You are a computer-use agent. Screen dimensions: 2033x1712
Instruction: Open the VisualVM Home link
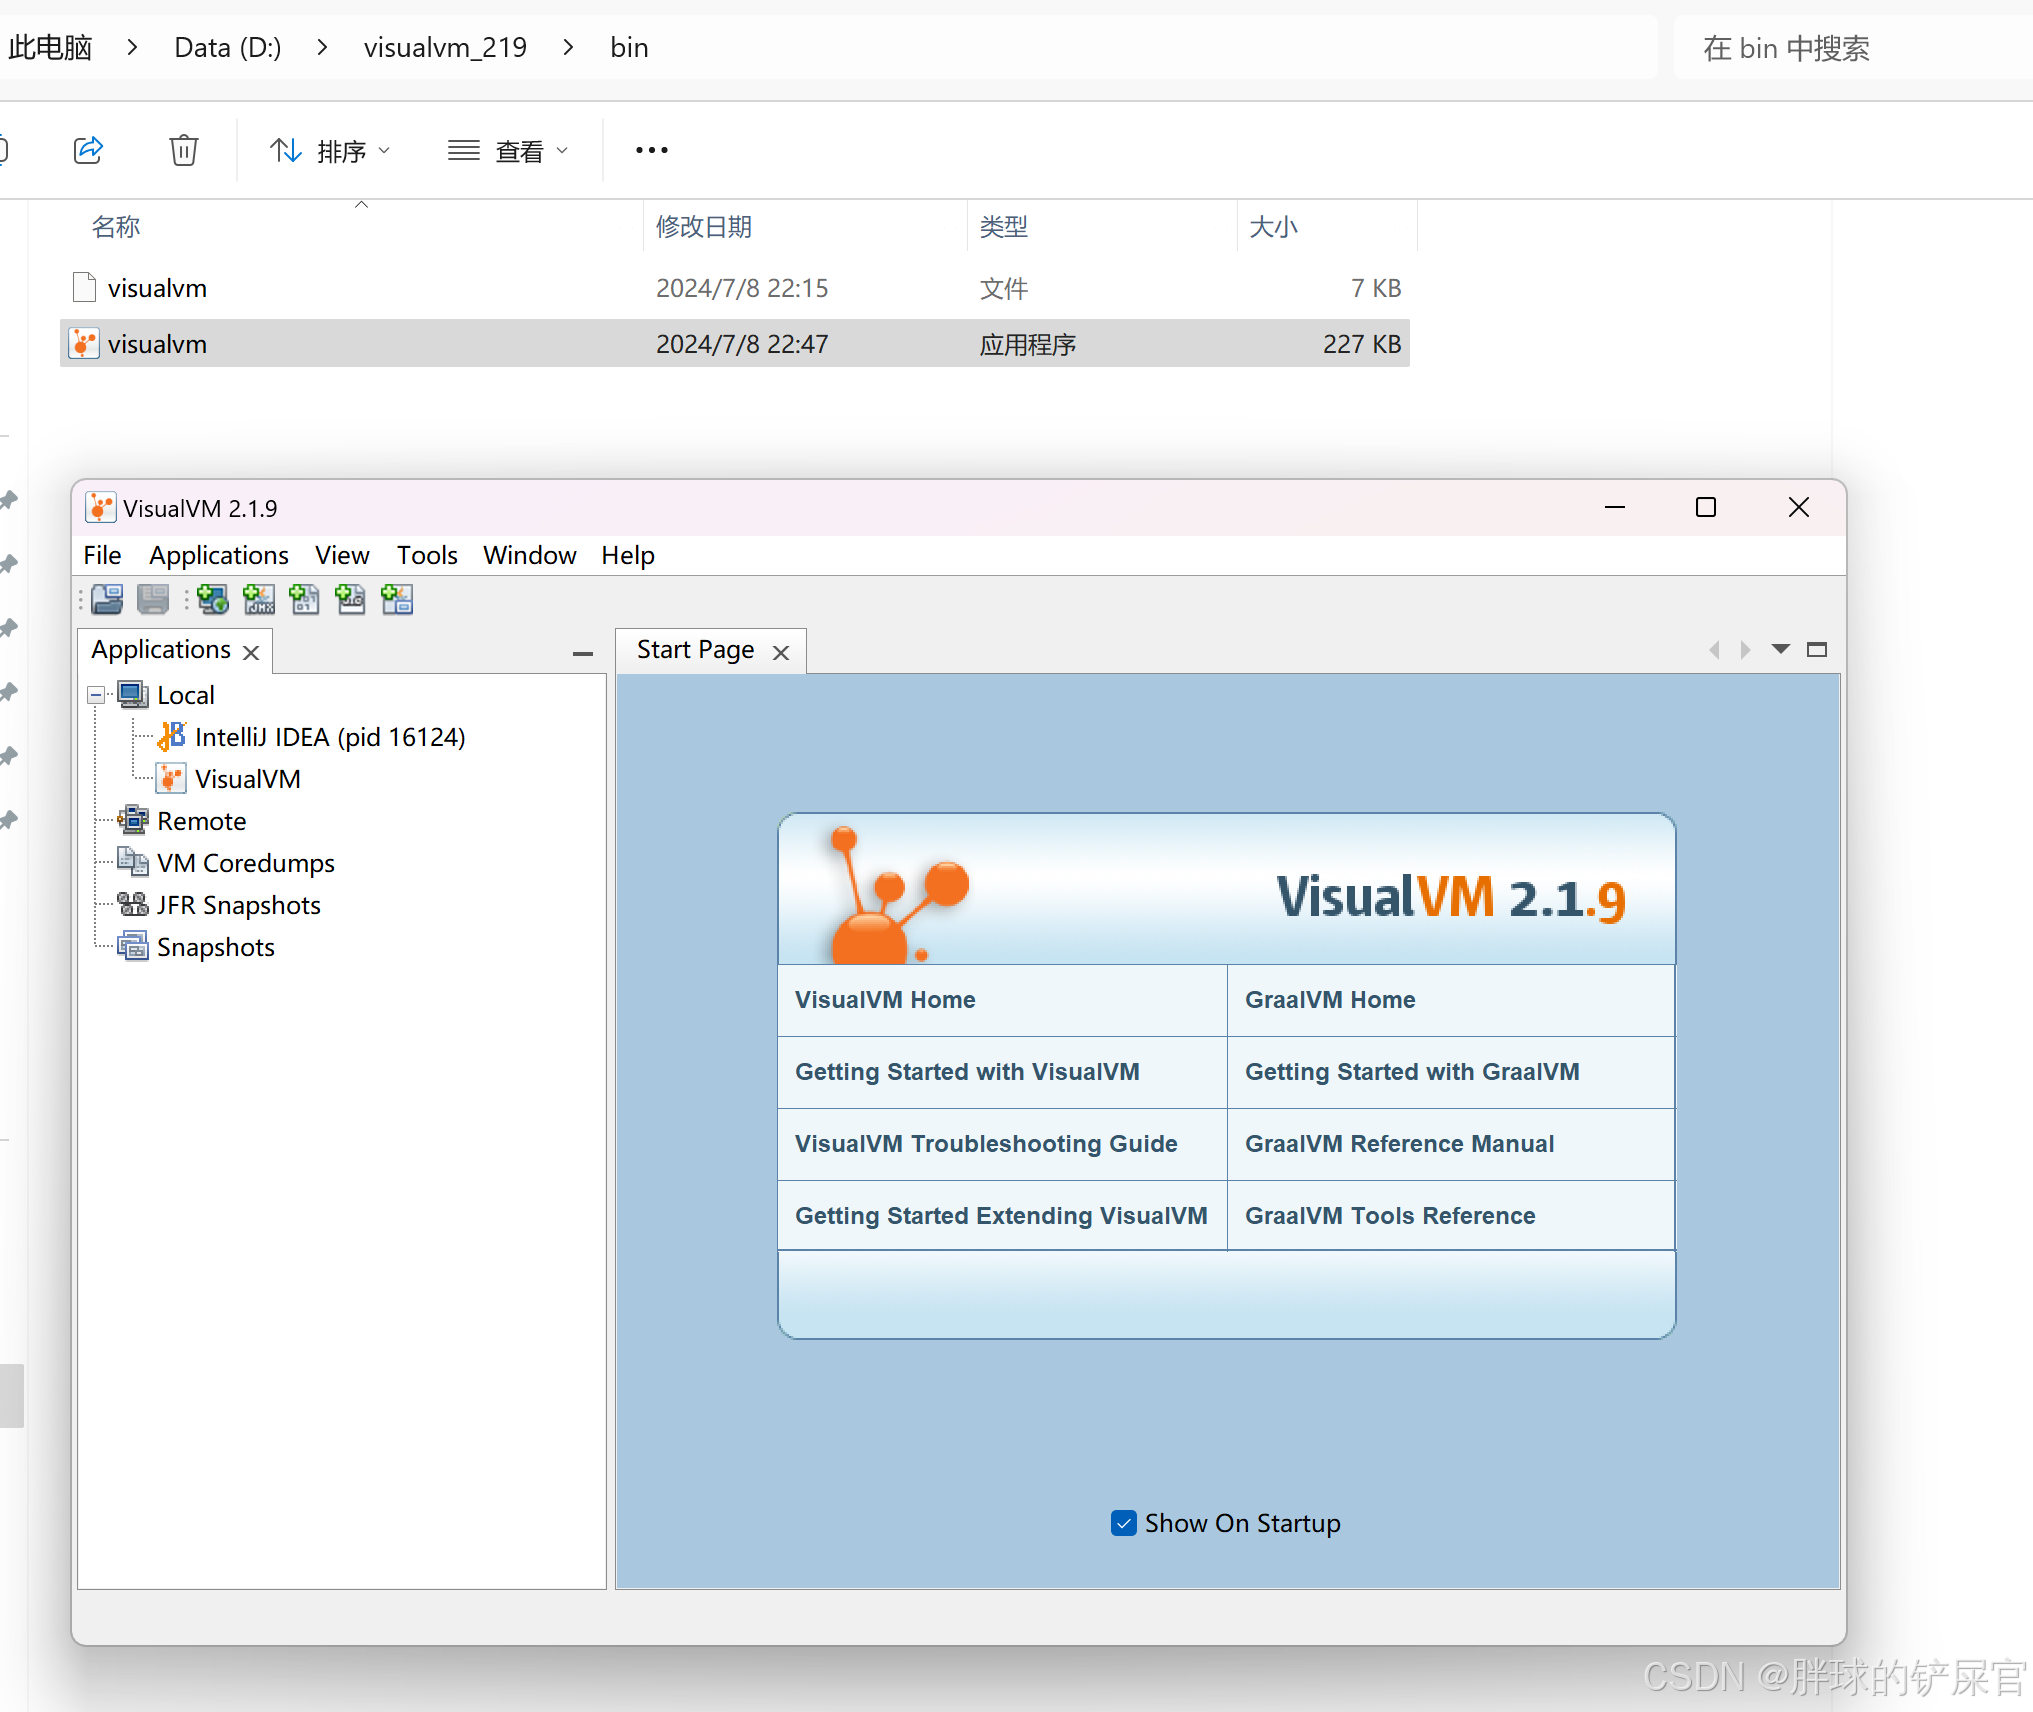point(884,999)
